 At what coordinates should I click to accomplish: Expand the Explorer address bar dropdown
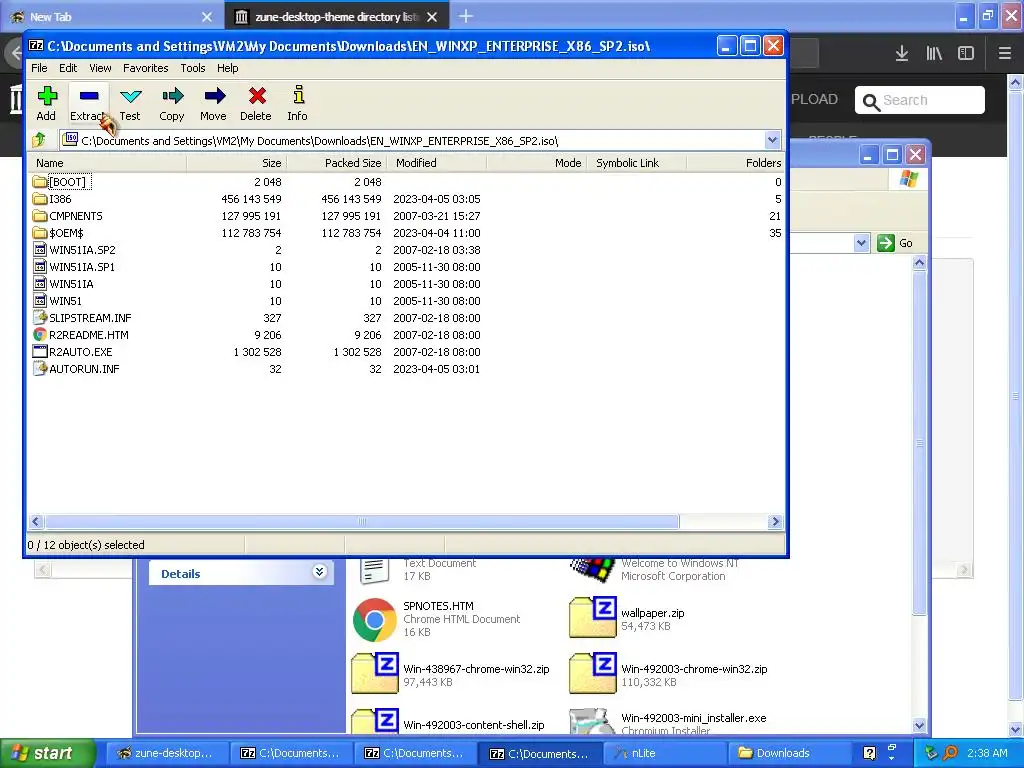(x=861, y=243)
